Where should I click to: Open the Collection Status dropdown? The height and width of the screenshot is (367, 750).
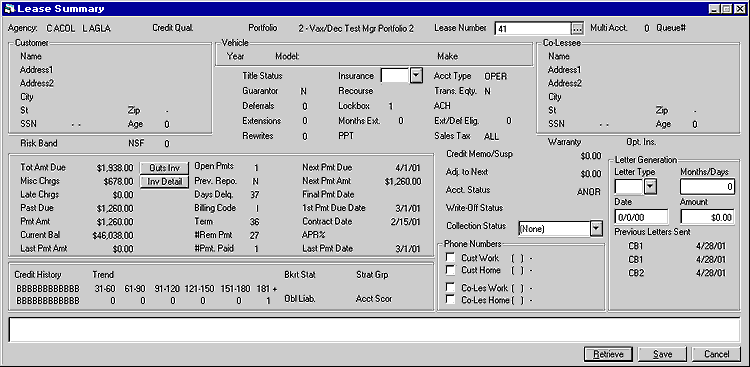[596, 228]
